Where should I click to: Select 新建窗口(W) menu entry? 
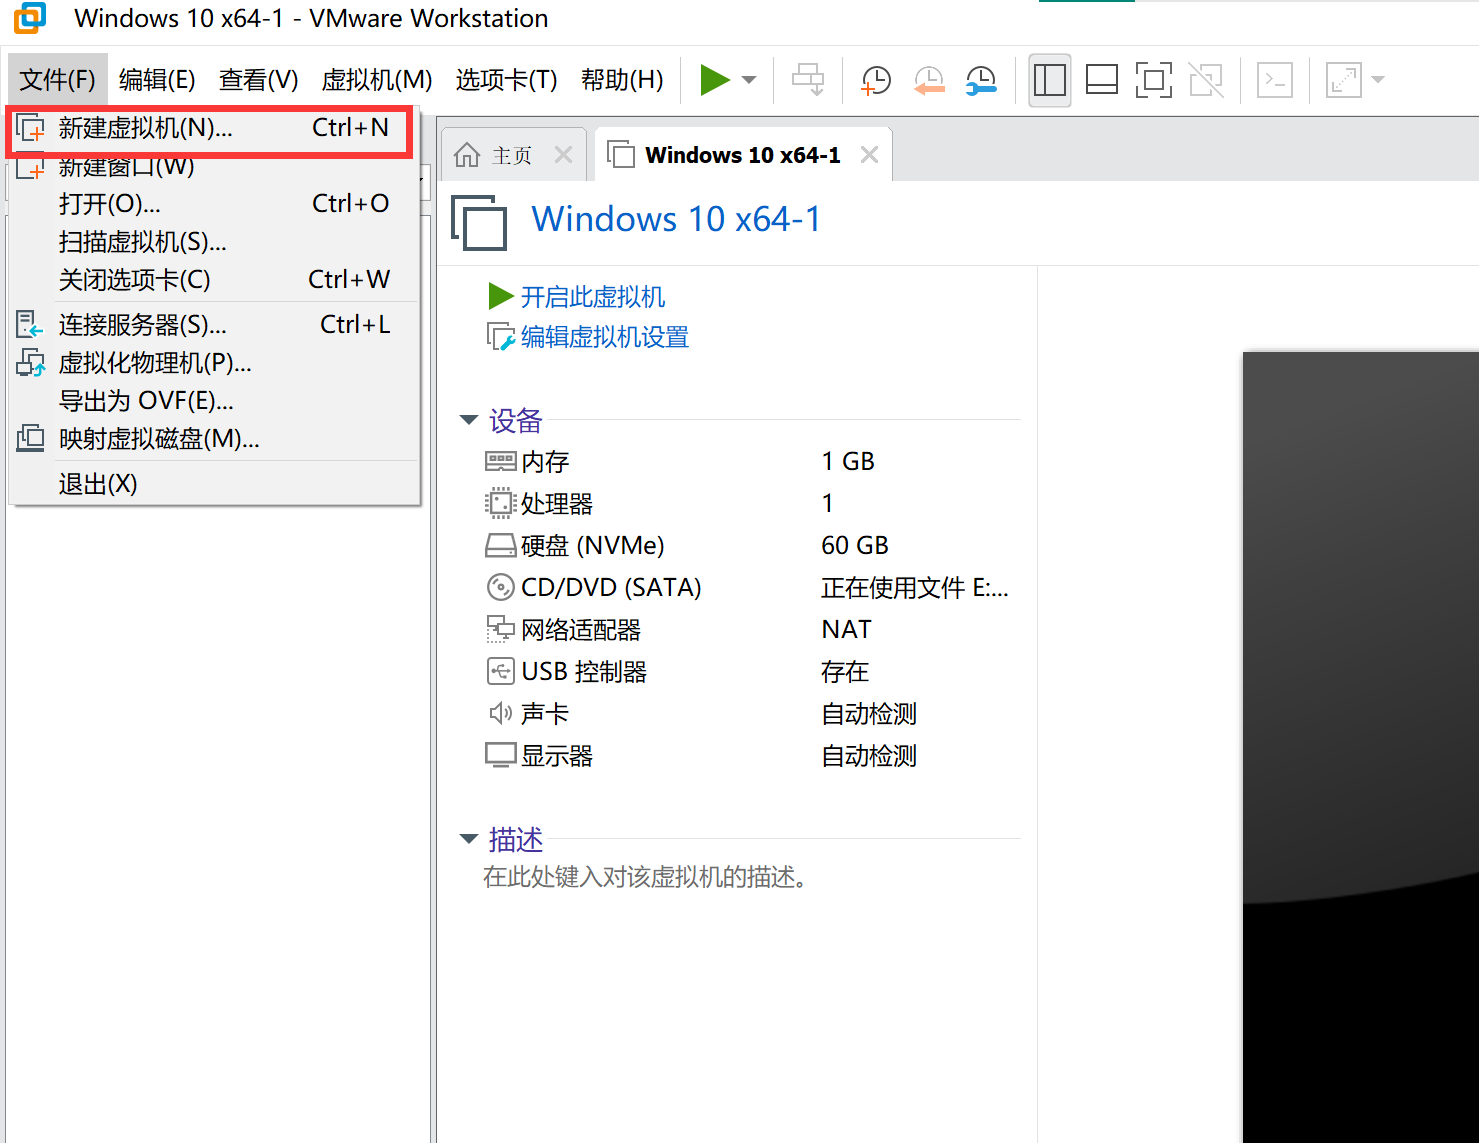[213, 166]
